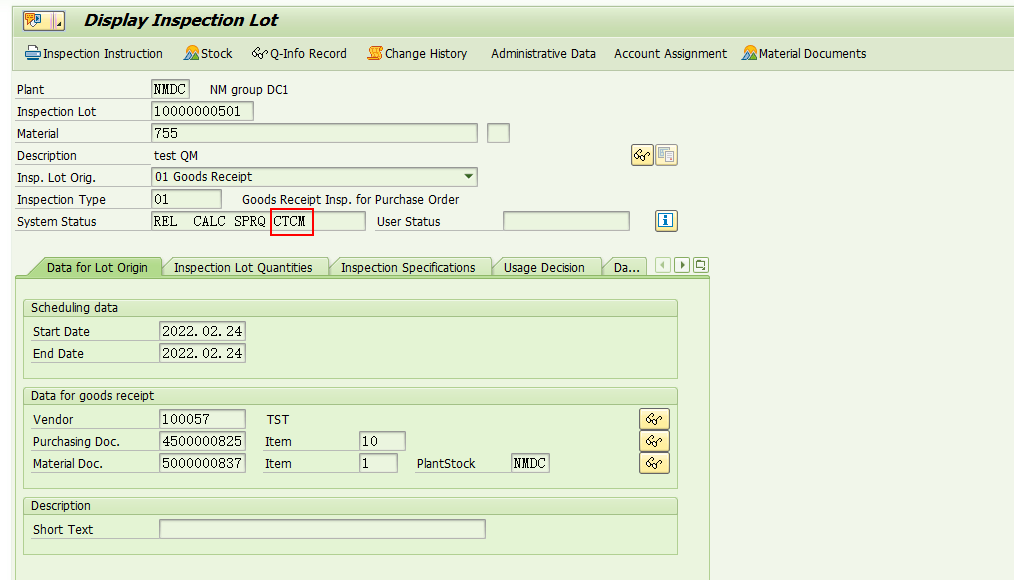Display purchasing document 4500000825 via glasses icon
Viewport: 1014px width, 580px height.
click(654, 440)
